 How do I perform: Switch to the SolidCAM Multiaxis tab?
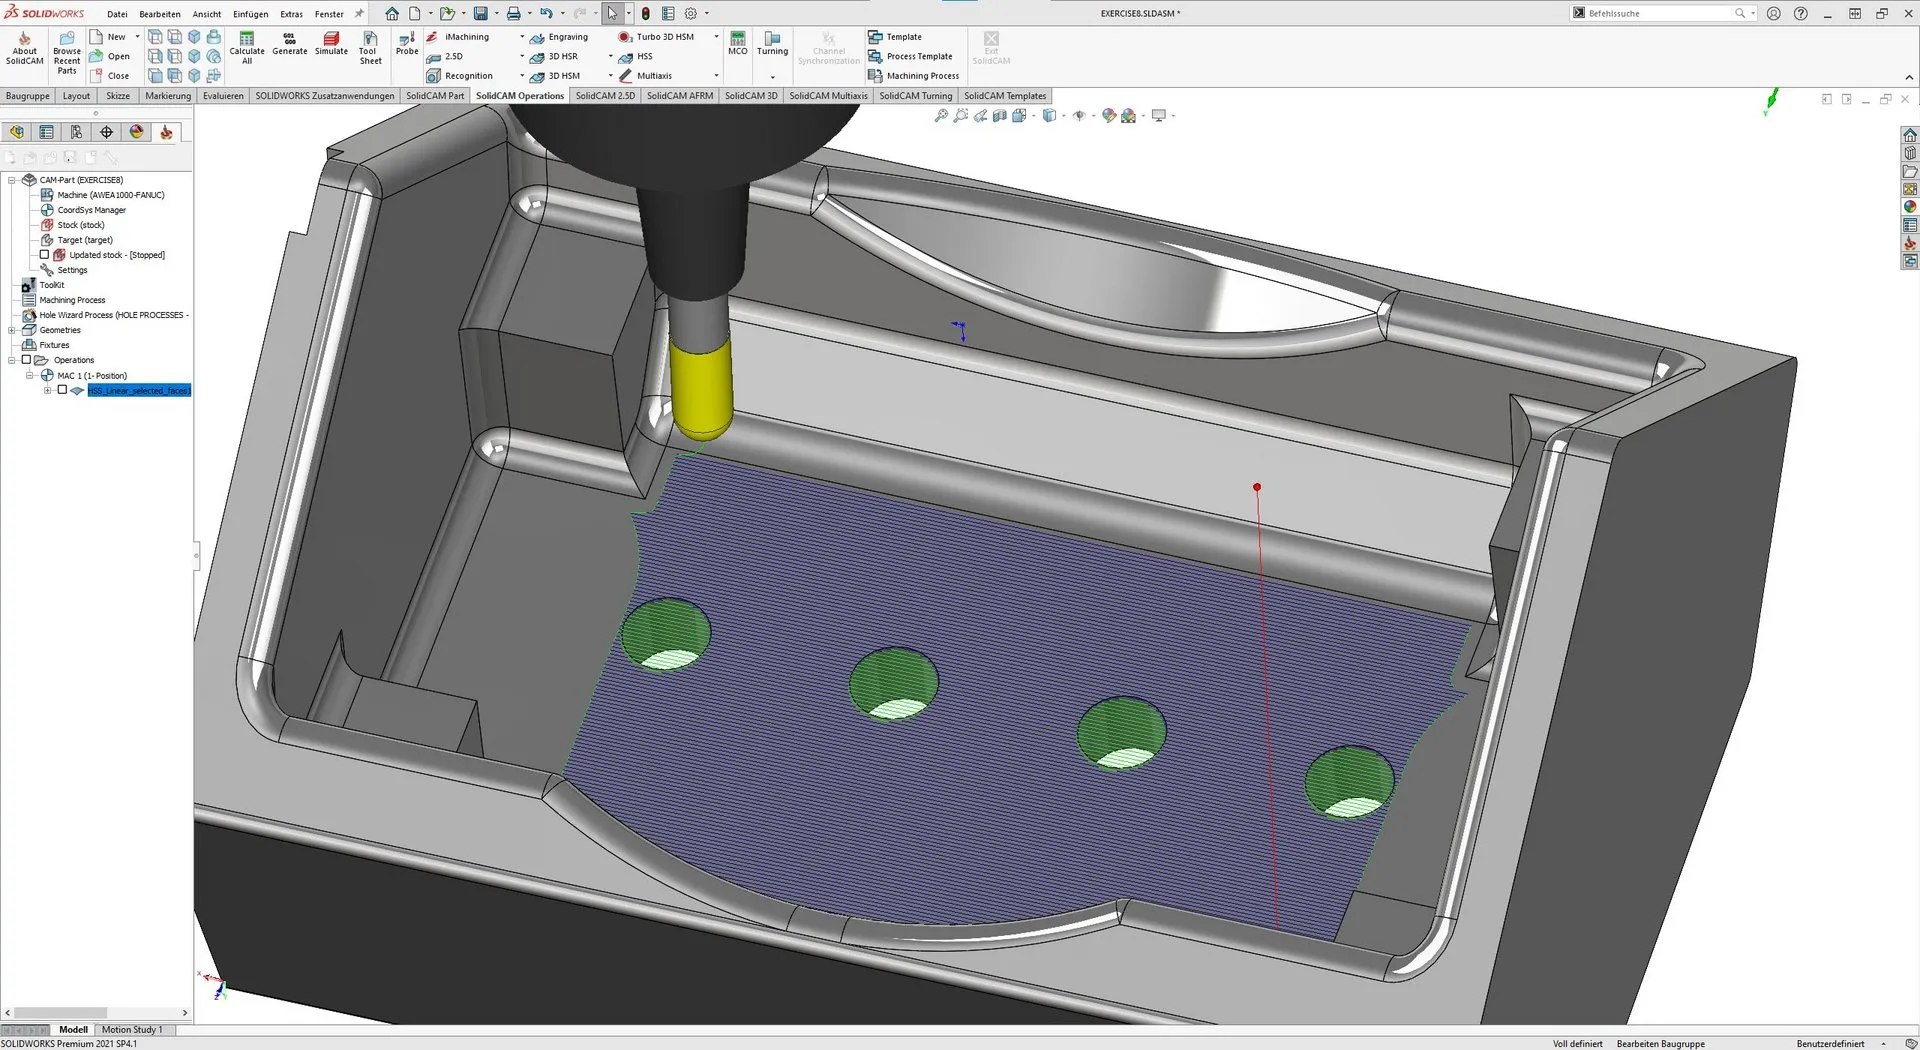coord(828,96)
